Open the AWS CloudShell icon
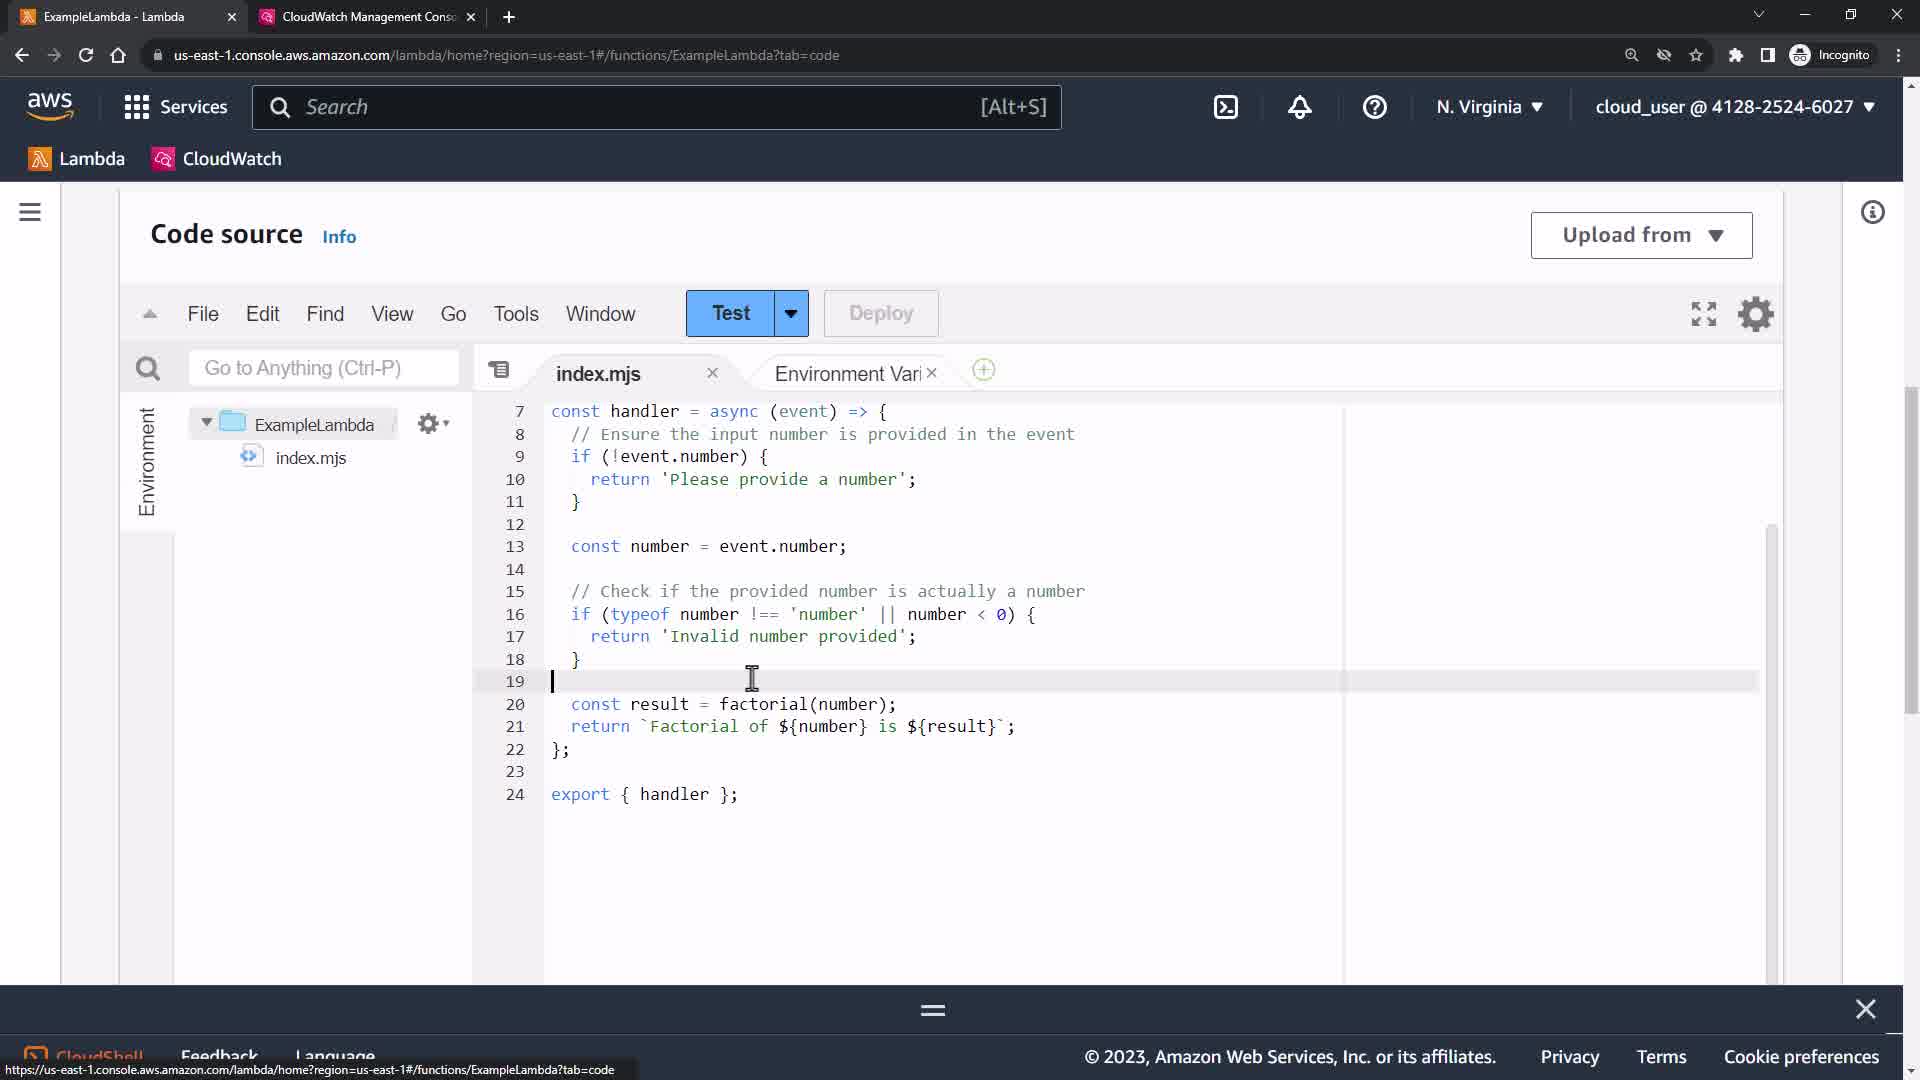 (1226, 107)
